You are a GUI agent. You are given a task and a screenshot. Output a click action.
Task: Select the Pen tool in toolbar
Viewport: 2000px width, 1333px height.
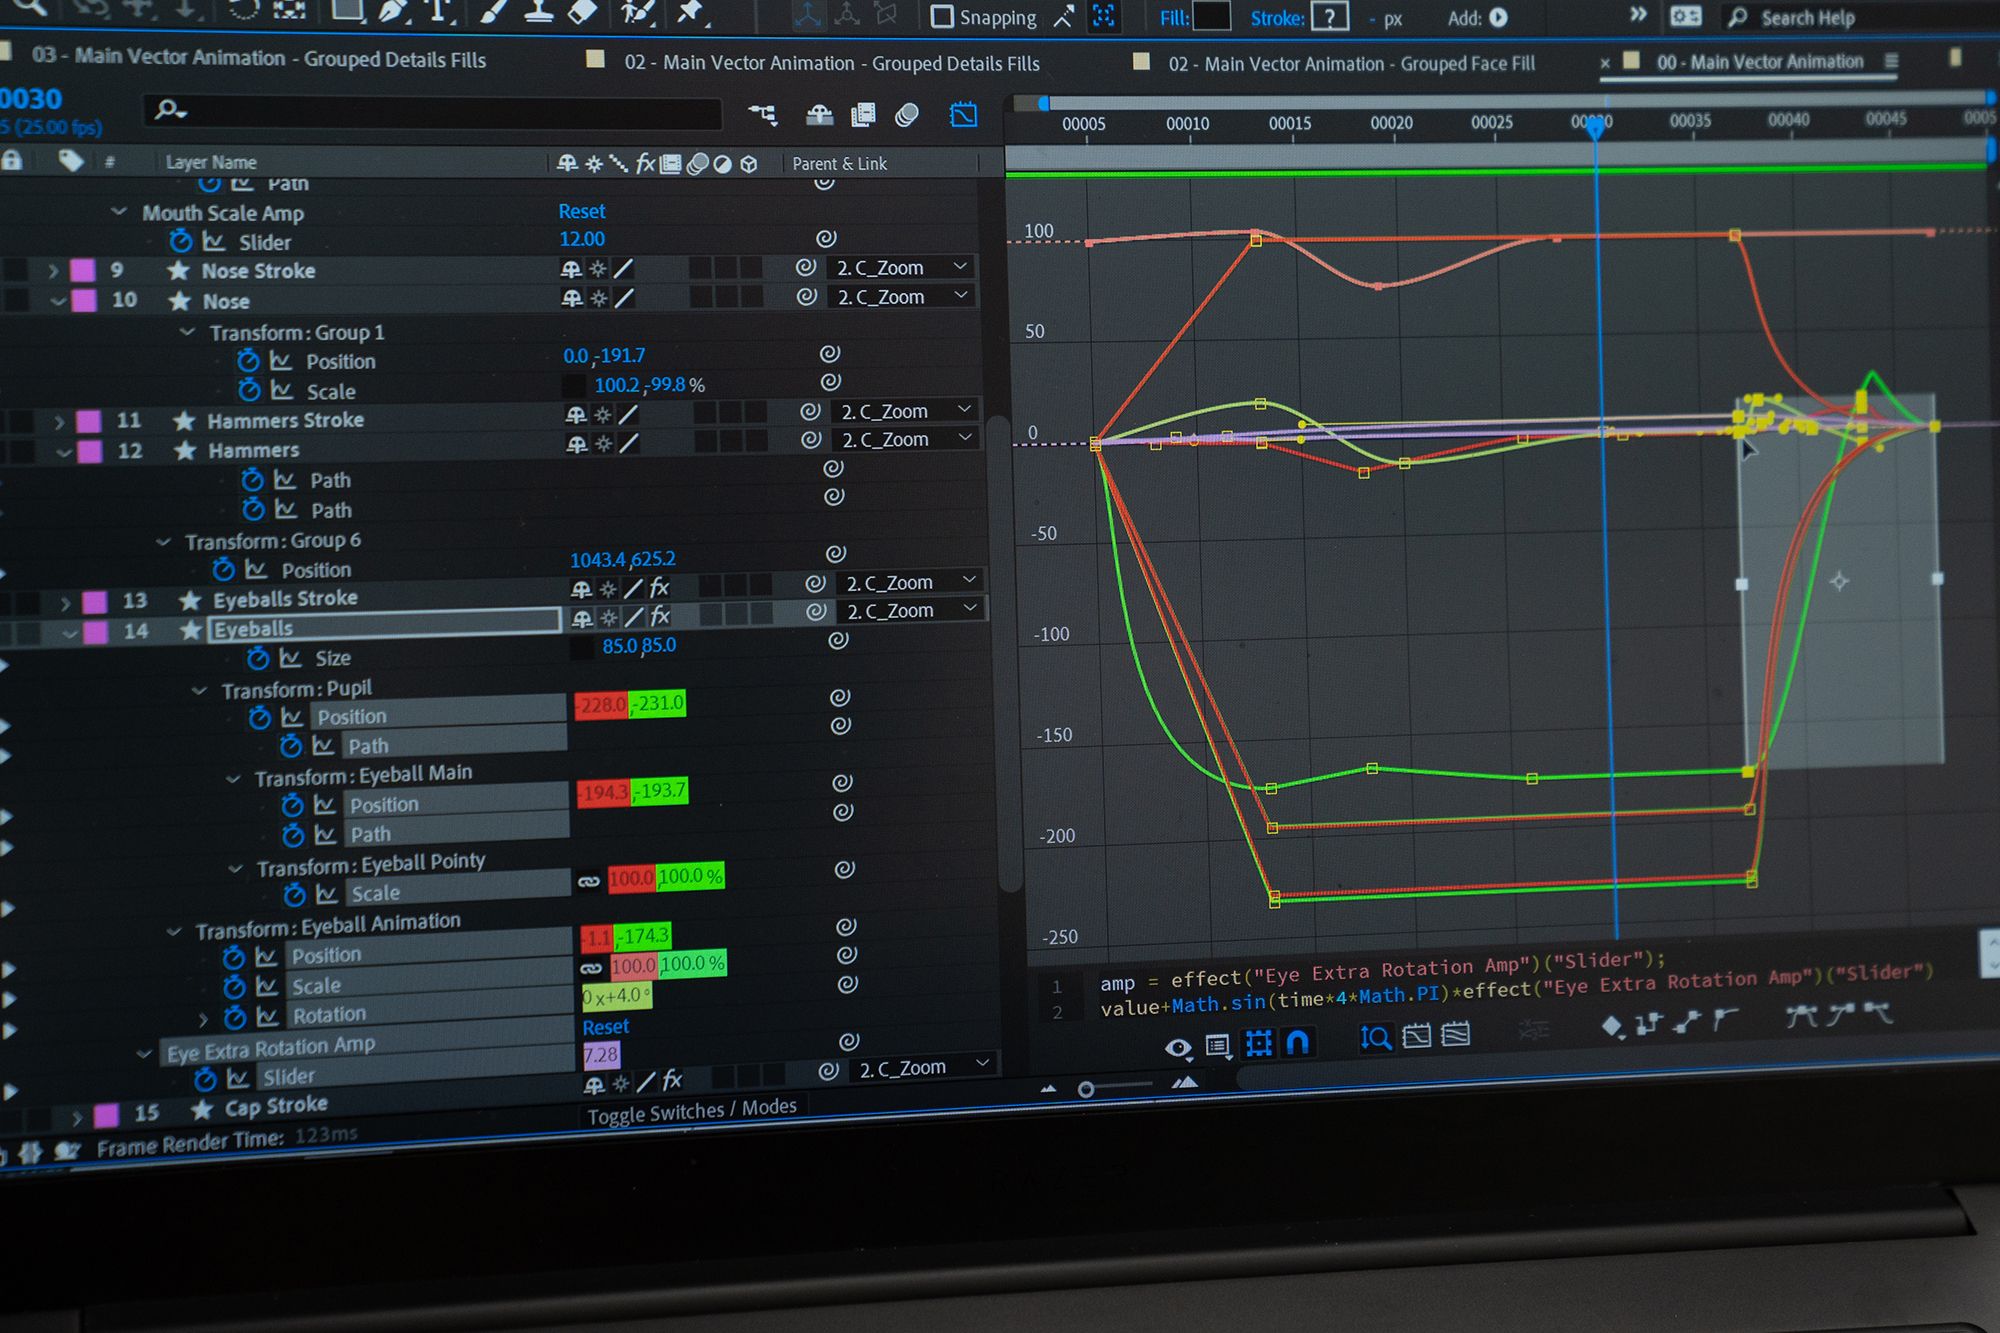pyautogui.click(x=393, y=11)
